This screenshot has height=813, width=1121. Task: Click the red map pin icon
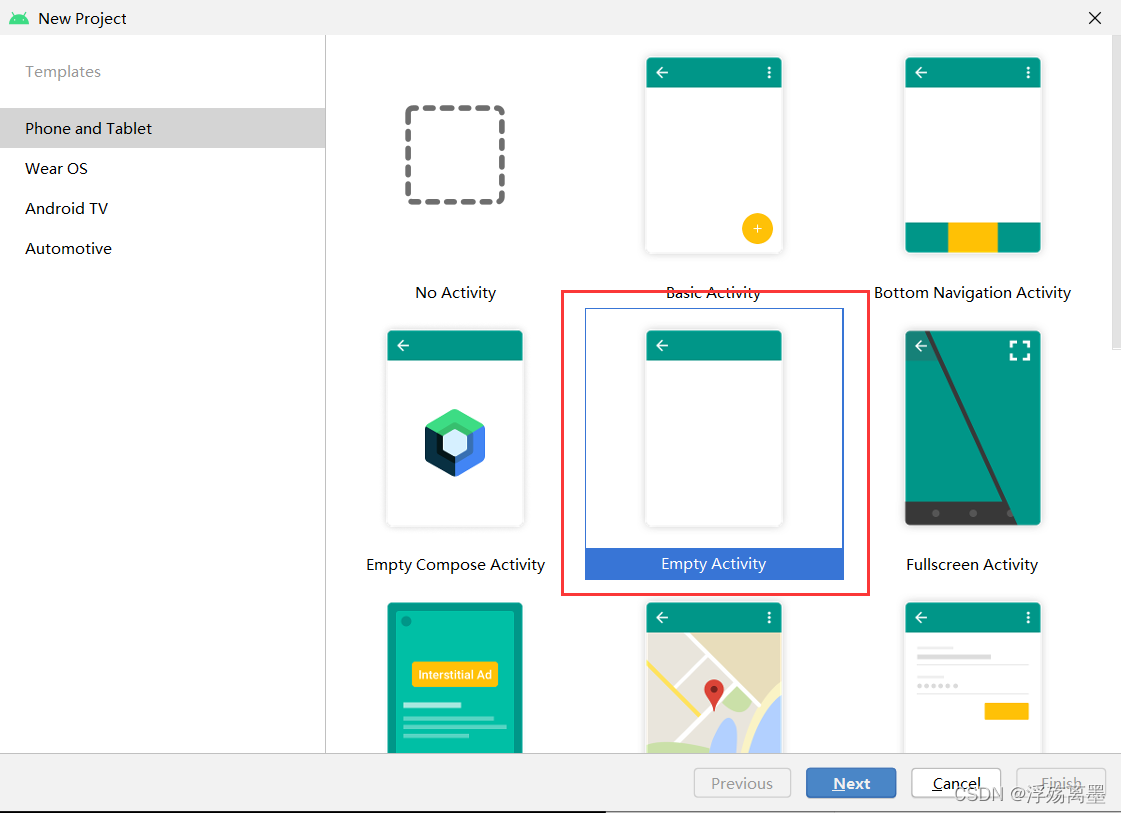pos(713,694)
